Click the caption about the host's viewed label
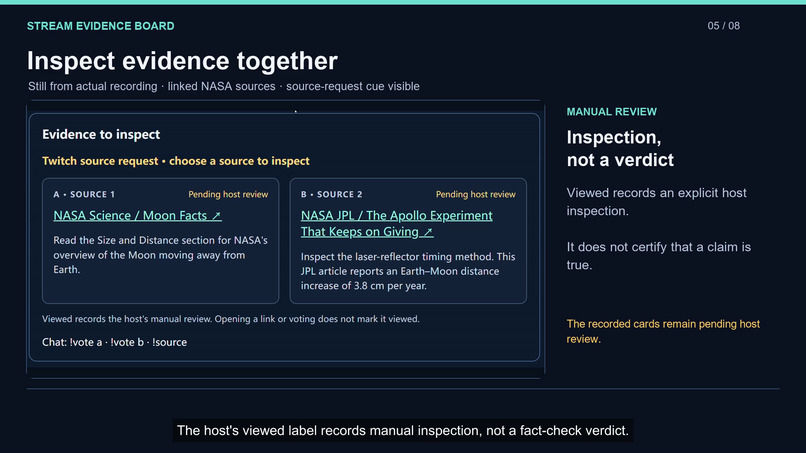This screenshot has width=806, height=453. coord(403,430)
